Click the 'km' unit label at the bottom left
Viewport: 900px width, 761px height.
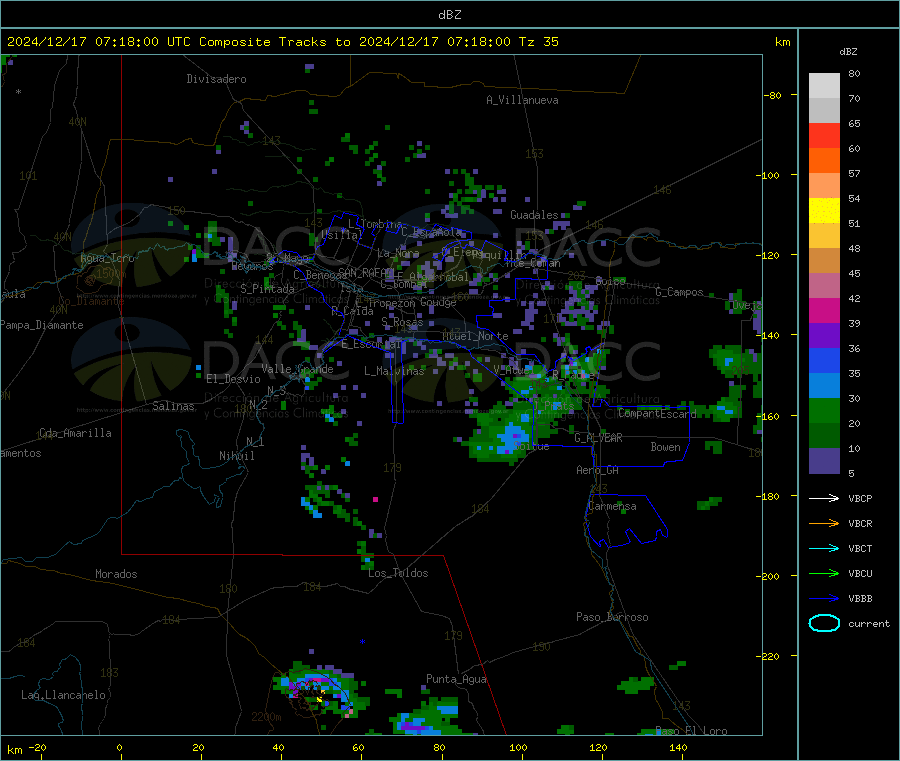tap(15, 750)
